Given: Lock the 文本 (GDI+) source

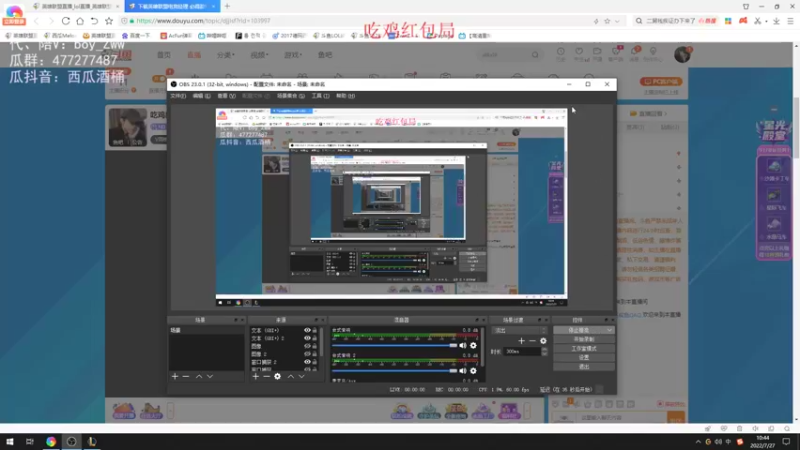Looking at the screenshot, I should pos(315,330).
